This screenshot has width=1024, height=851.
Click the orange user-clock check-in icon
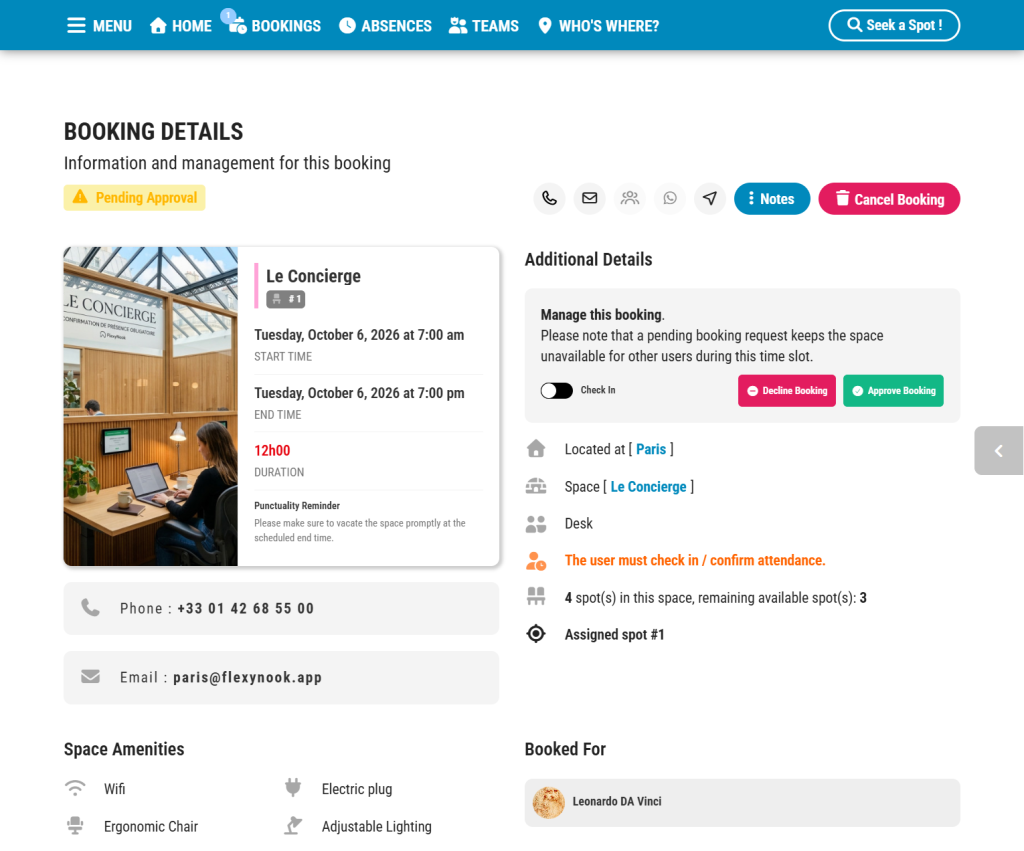[536, 560]
